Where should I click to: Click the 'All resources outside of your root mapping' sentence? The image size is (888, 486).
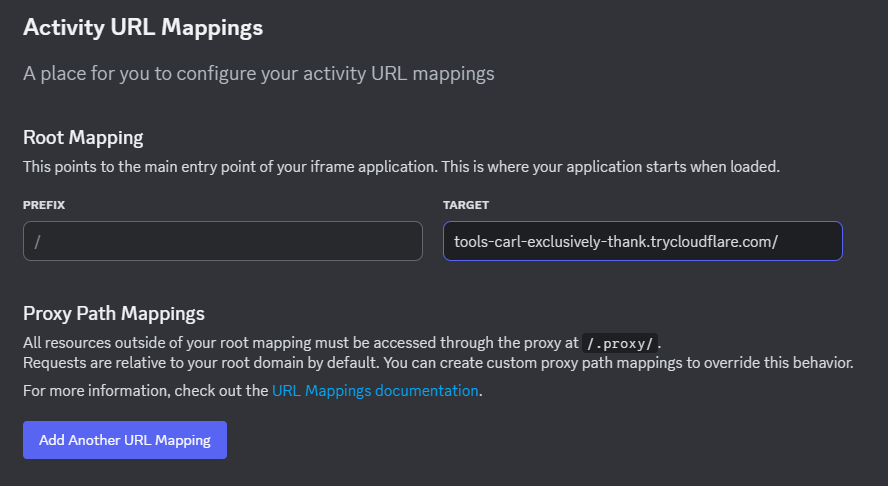[342, 343]
